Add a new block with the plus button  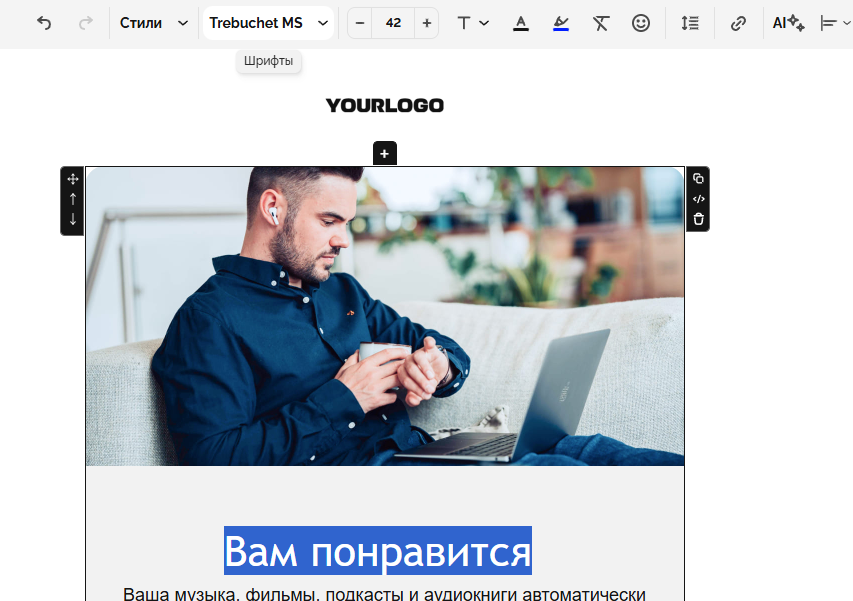[x=385, y=154]
